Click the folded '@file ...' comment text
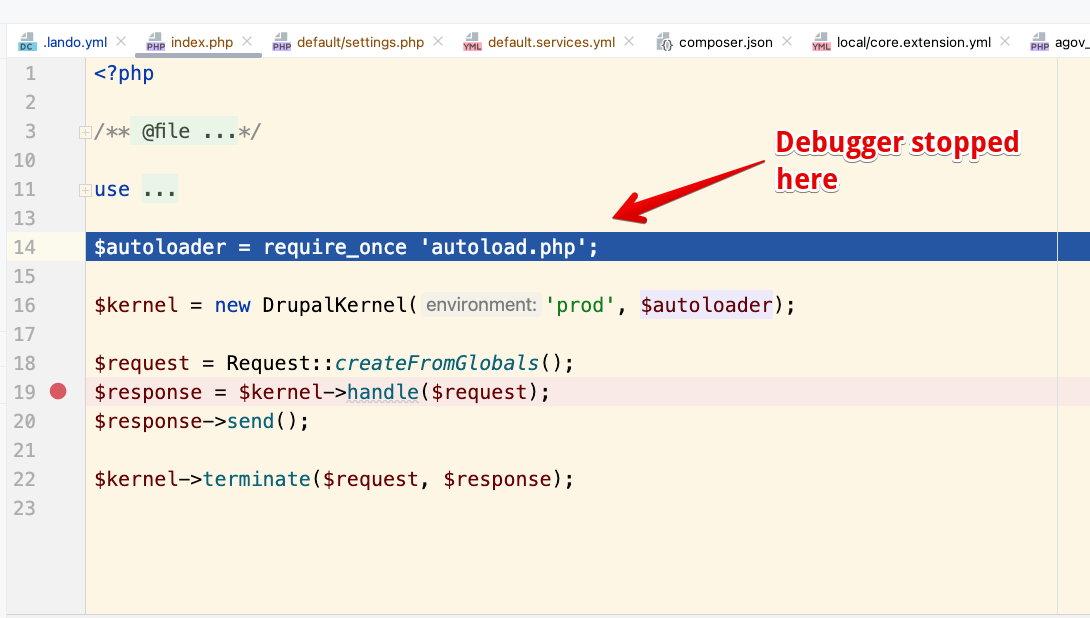Viewport: 1090px width, 618px height. 184,131
